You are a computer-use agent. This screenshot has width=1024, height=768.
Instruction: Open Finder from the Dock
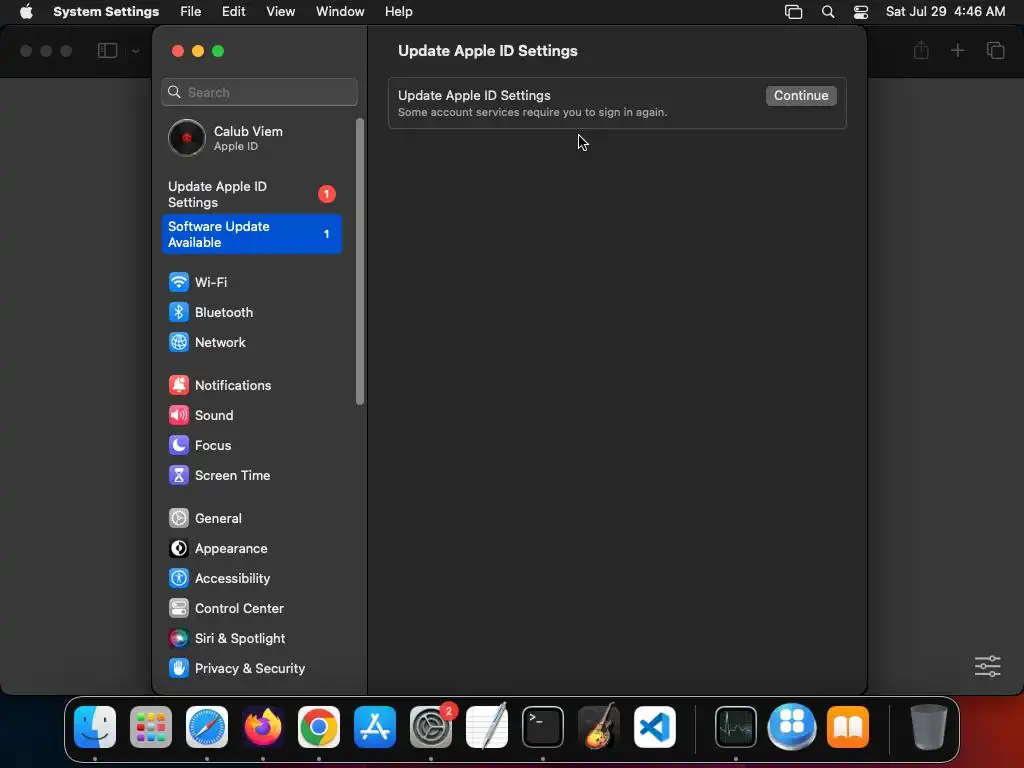(95, 727)
